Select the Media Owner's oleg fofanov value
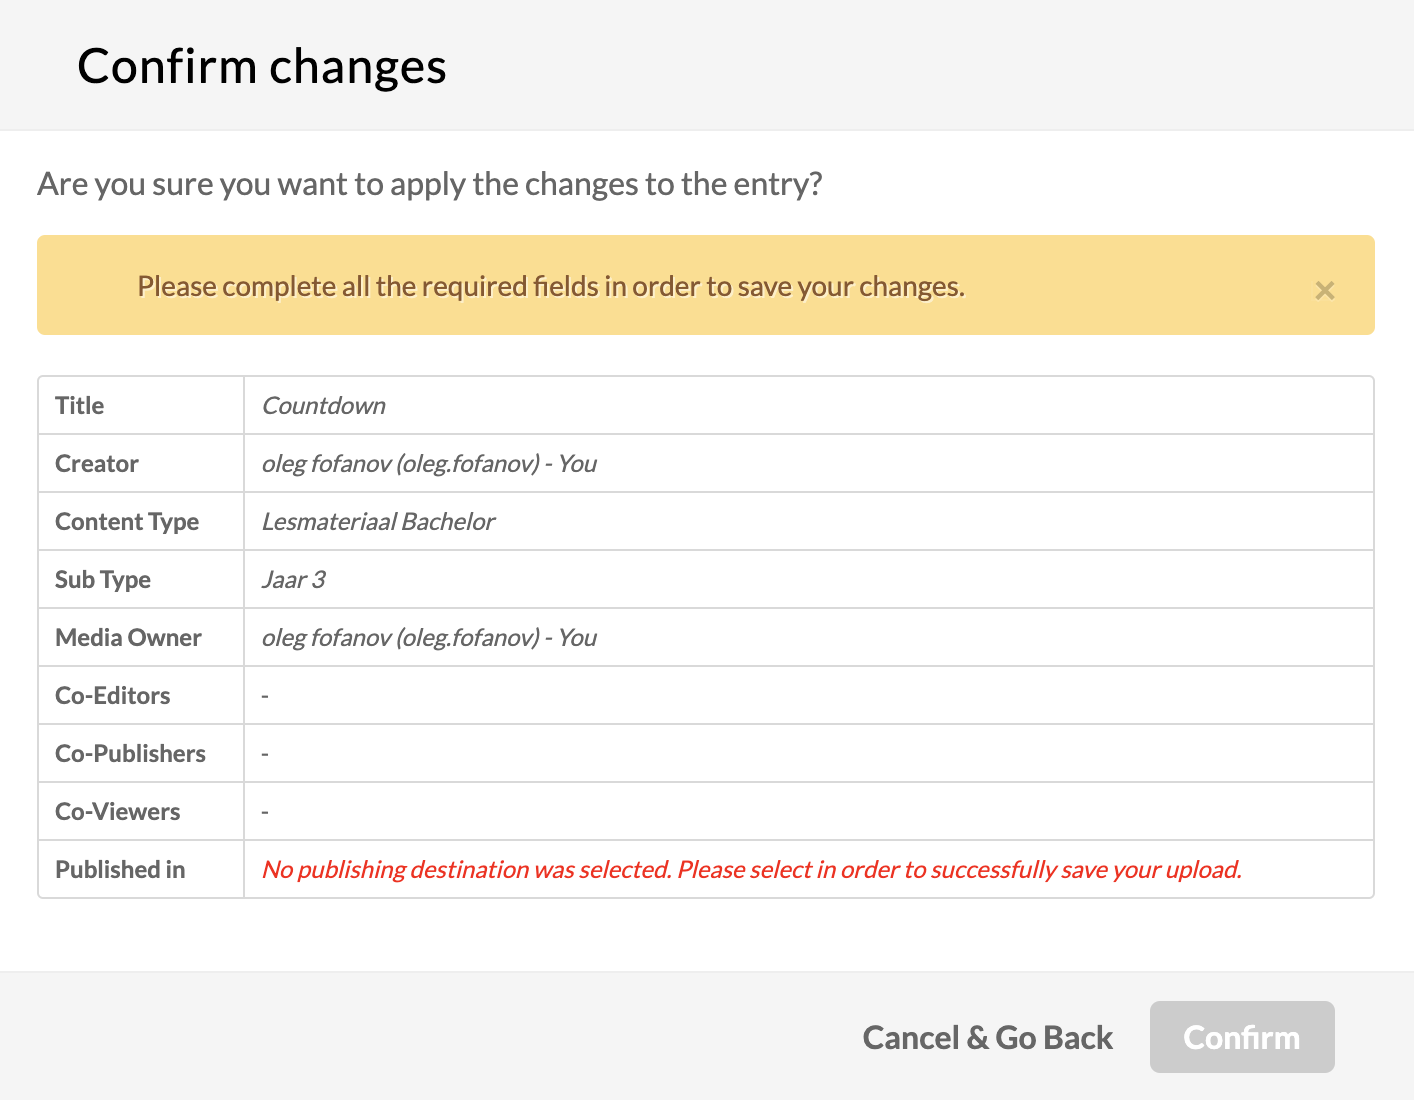 (x=429, y=637)
